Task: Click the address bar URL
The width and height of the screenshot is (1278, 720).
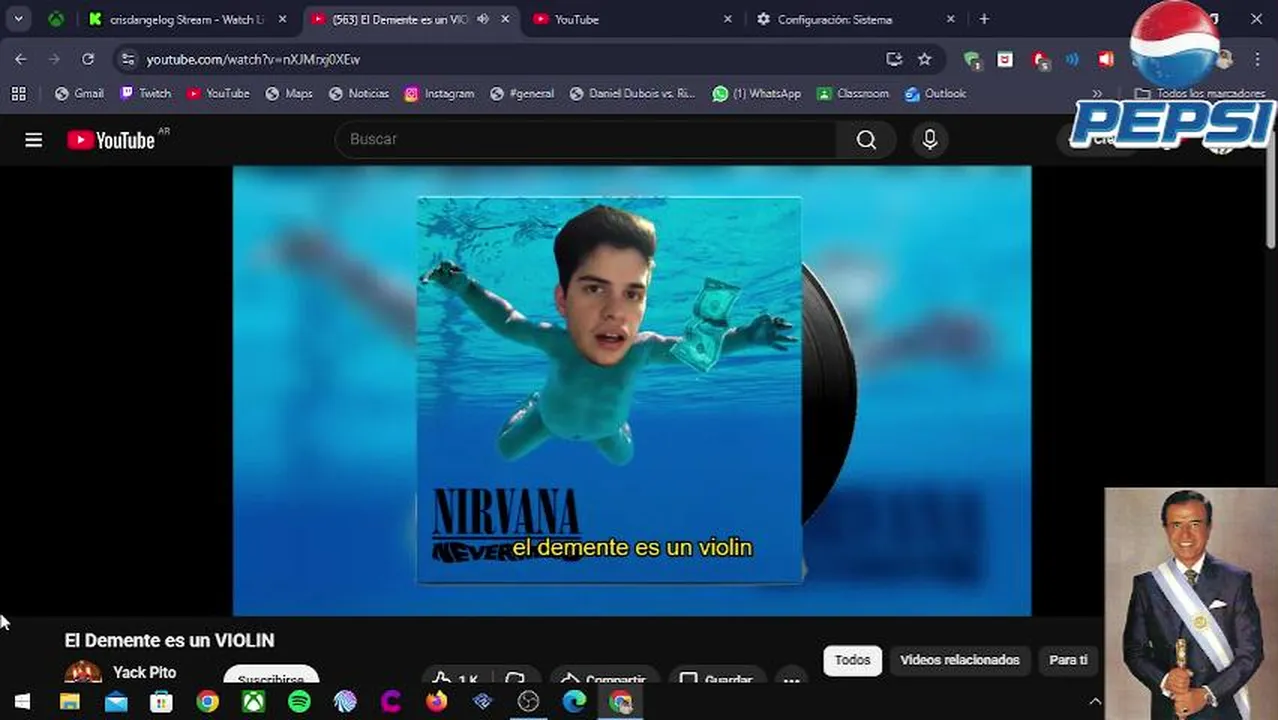Action: click(x=253, y=60)
